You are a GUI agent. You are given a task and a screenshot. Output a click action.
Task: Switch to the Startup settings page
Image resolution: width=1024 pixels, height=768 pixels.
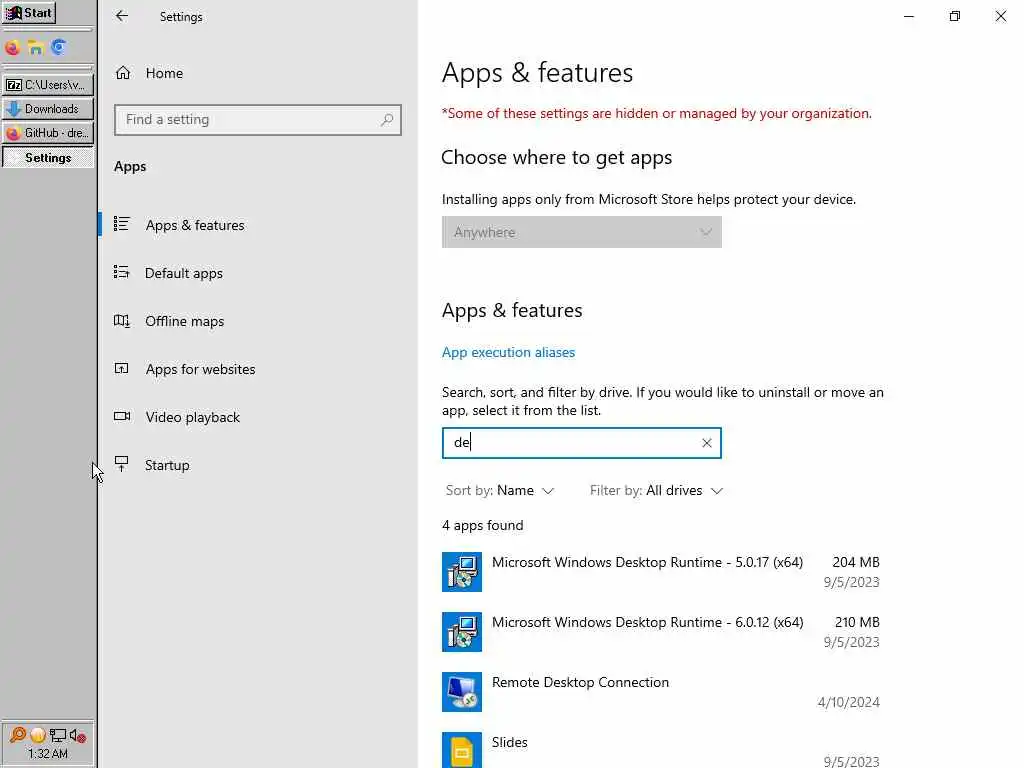coord(167,465)
